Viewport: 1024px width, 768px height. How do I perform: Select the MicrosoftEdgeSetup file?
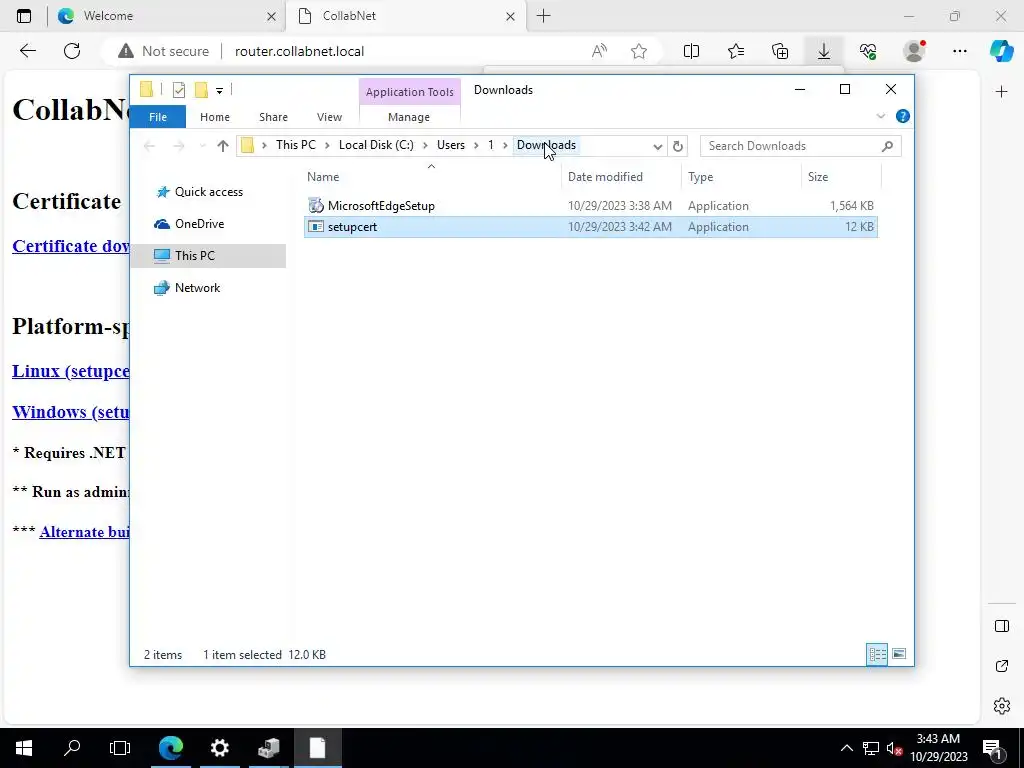coord(590,206)
